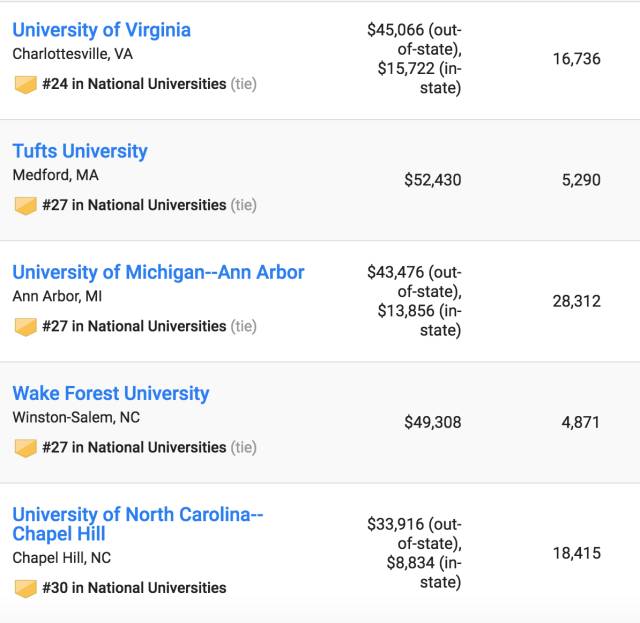Screen dimensions: 640x623
Task: Click the #30 in National Universities ranking
Action: click(134, 587)
